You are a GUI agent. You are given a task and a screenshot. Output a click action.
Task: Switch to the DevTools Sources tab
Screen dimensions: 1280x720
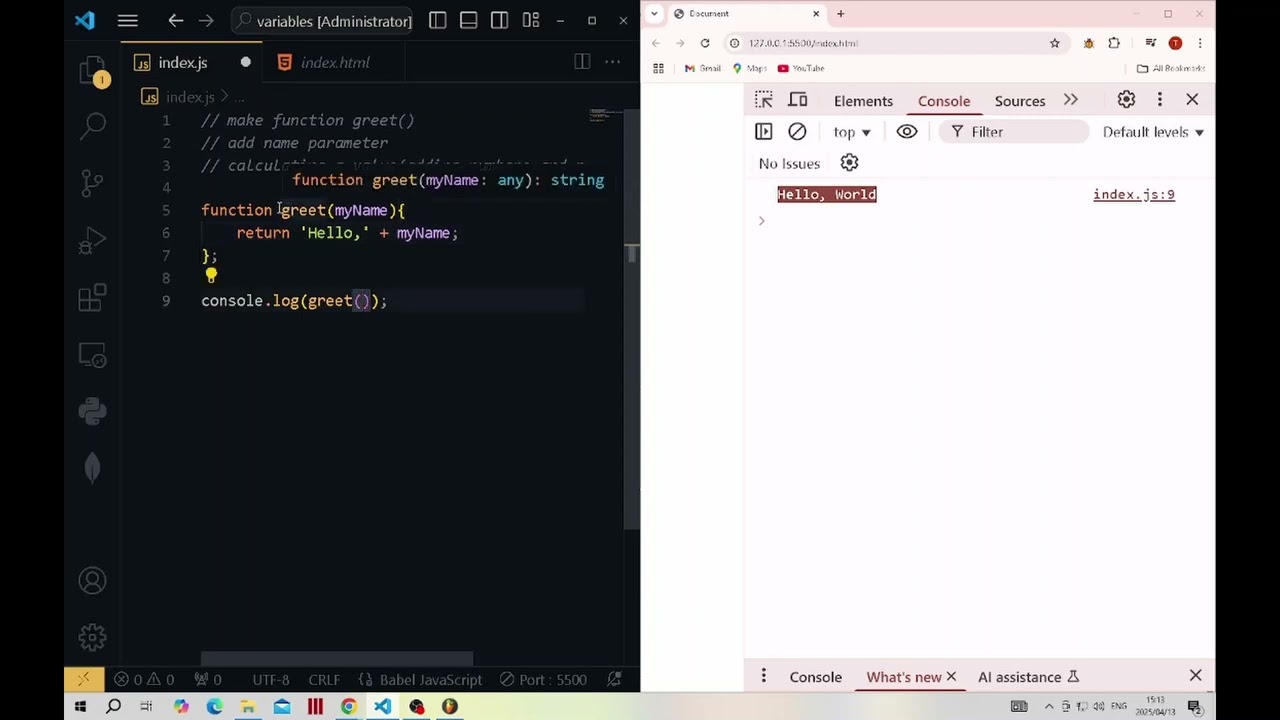(x=1020, y=101)
